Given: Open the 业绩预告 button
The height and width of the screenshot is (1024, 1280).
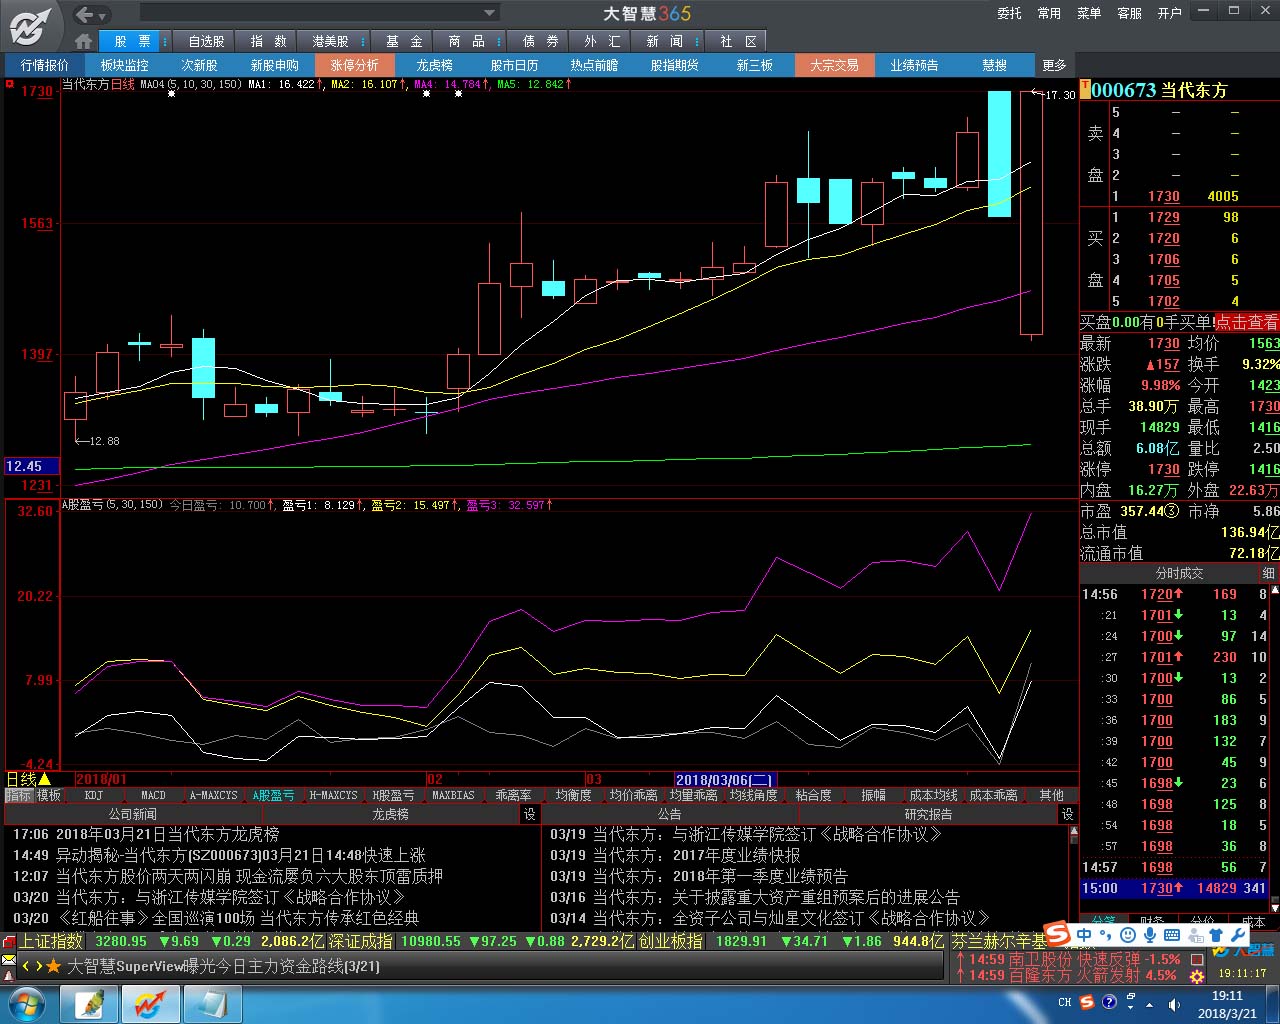Looking at the screenshot, I should (915, 65).
